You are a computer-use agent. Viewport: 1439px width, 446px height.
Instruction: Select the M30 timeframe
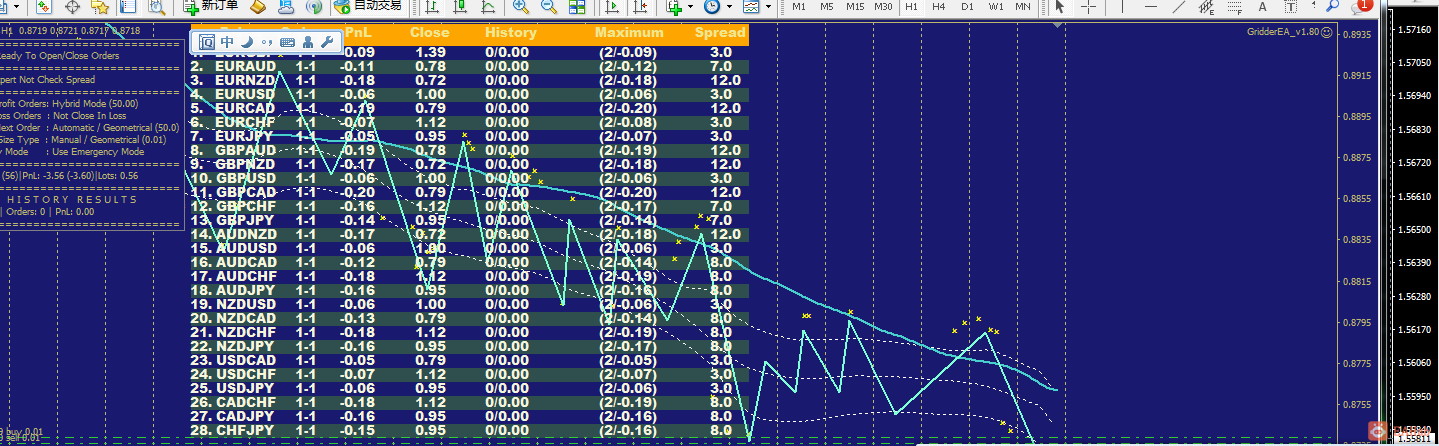pos(883,6)
